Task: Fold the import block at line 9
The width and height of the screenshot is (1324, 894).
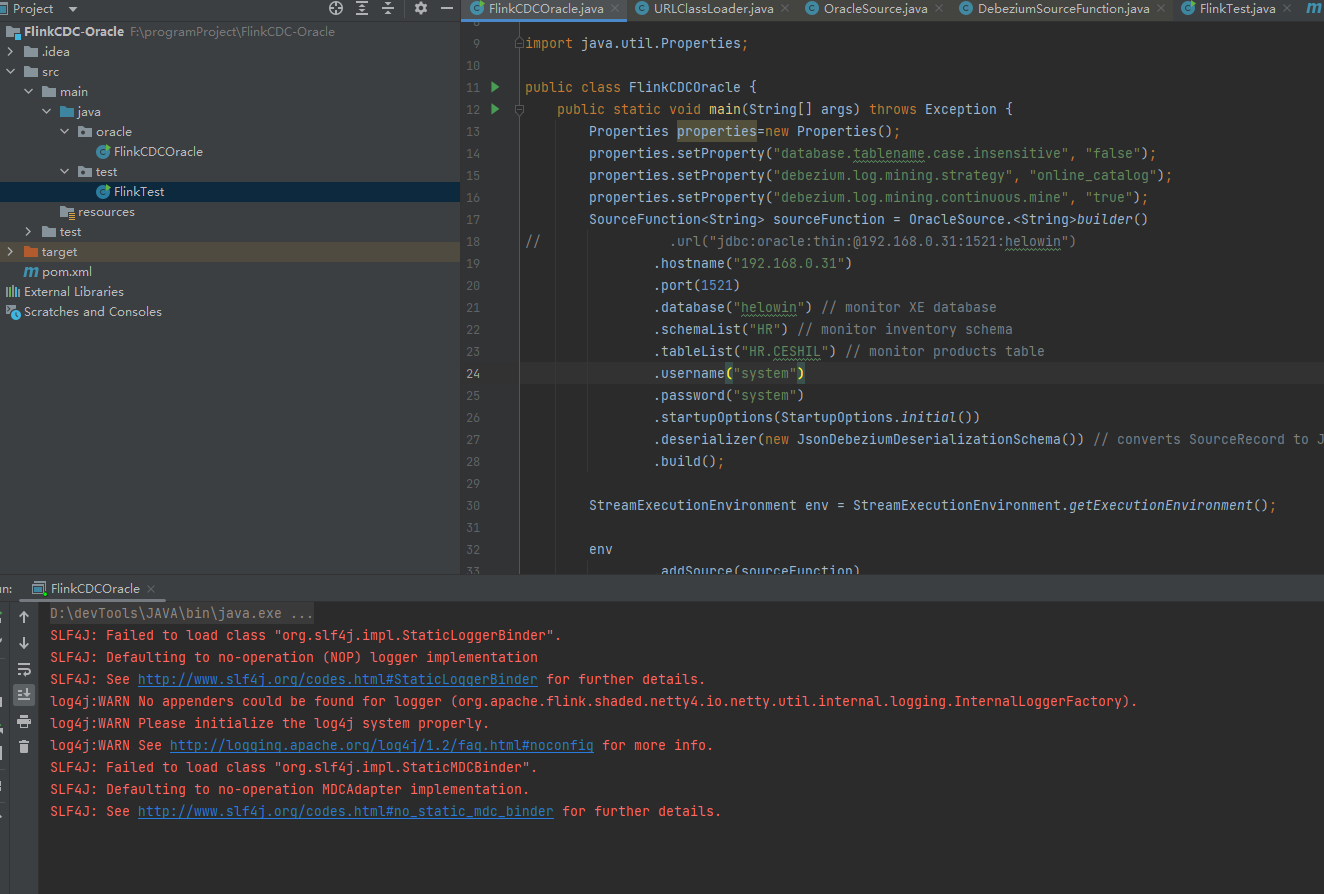Action: (x=519, y=44)
